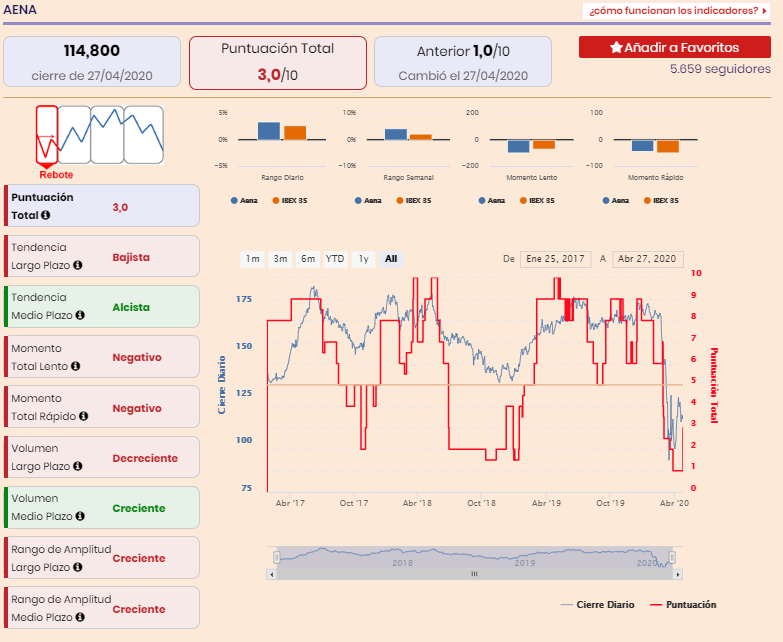Click left handle of chart navigator
Viewport: 783px width, 642px height.
277,557
